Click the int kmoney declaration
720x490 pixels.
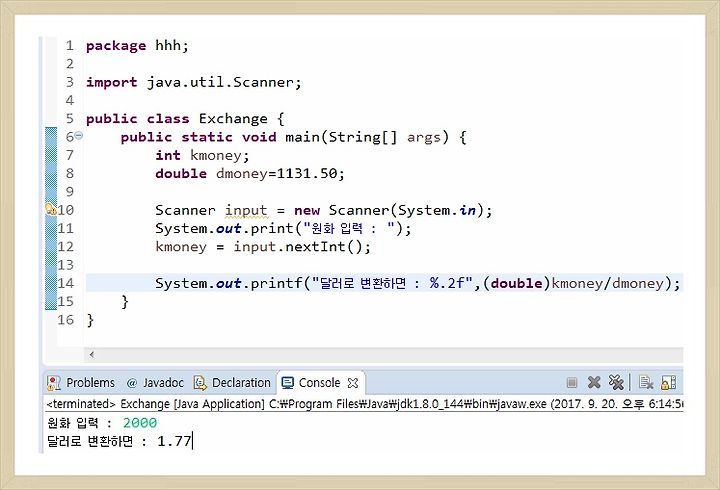tap(202, 155)
